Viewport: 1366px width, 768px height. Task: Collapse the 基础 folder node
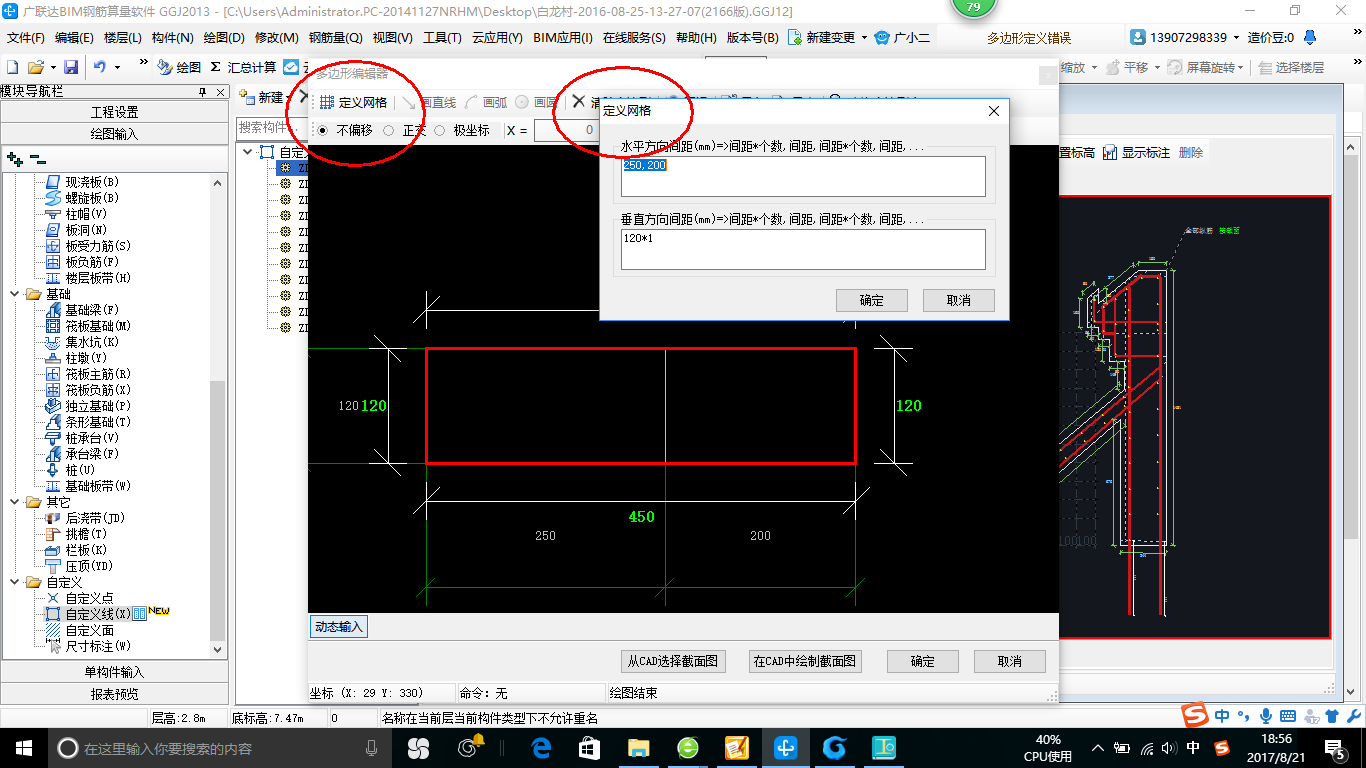(x=15, y=294)
